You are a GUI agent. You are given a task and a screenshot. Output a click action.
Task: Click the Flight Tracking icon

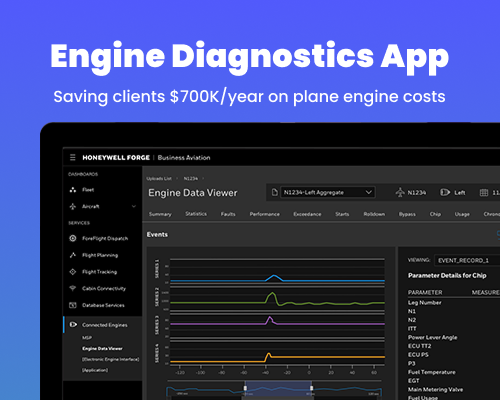tap(73, 272)
